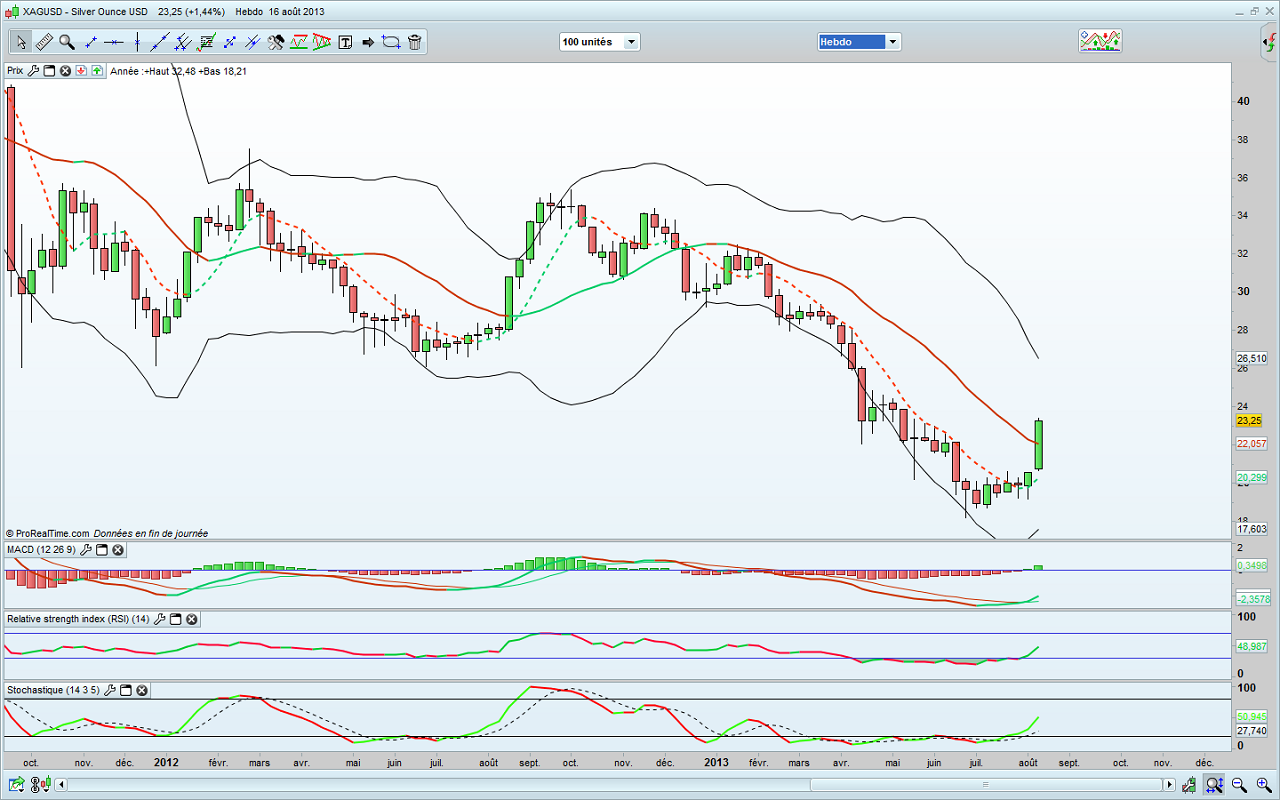Click the Prix panel label tab
The image size is (1280, 800).
[x=15, y=71]
